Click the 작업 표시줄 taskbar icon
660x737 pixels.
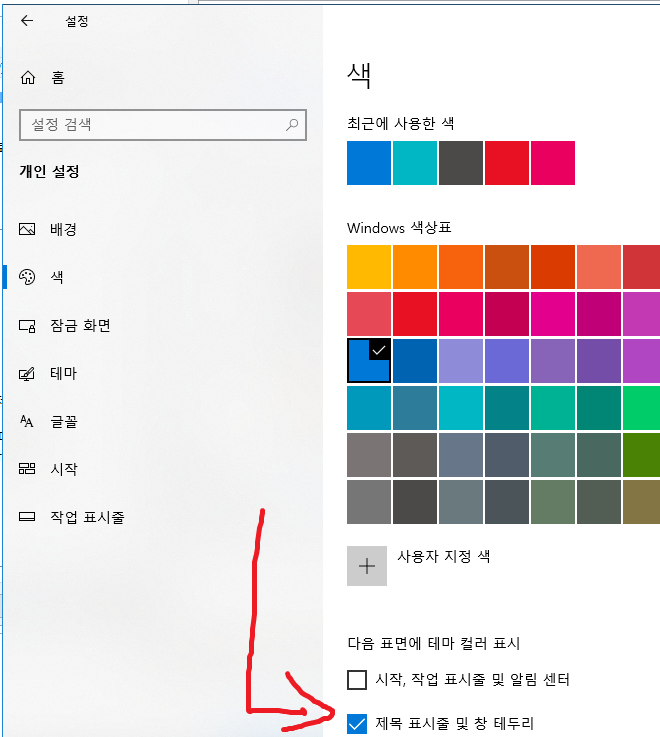coord(27,517)
